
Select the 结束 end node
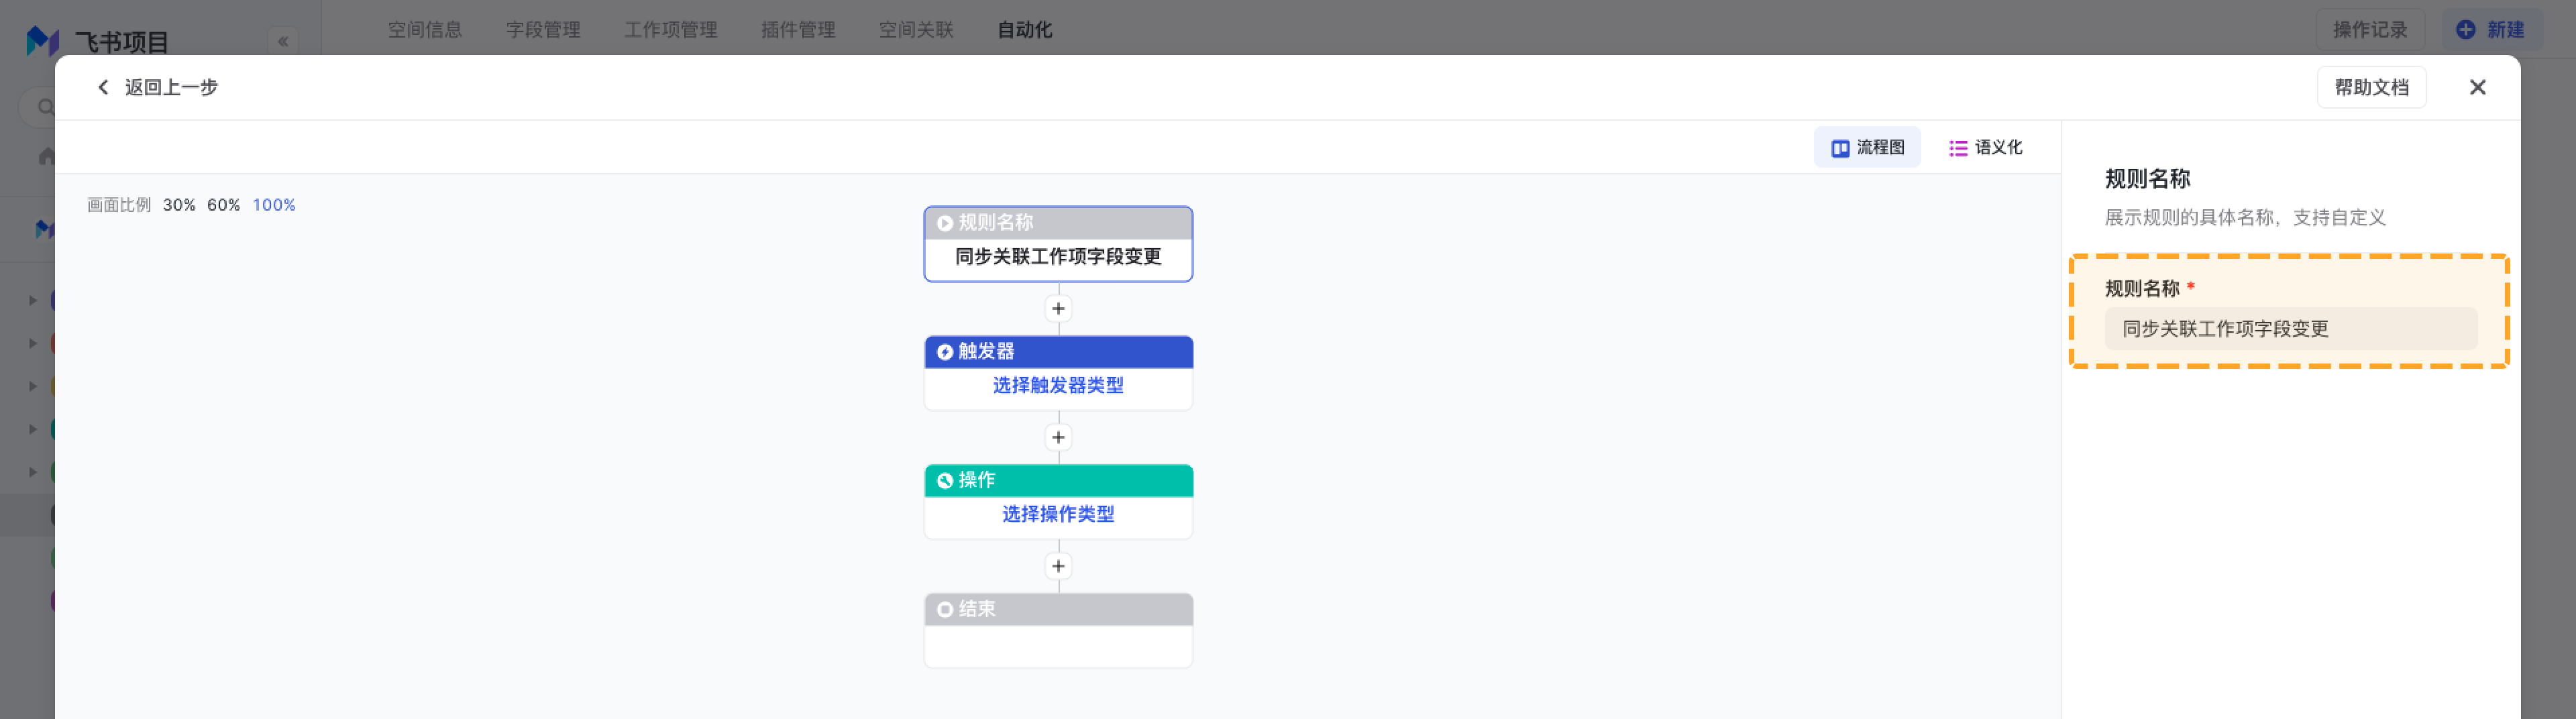pyautogui.click(x=1058, y=631)
